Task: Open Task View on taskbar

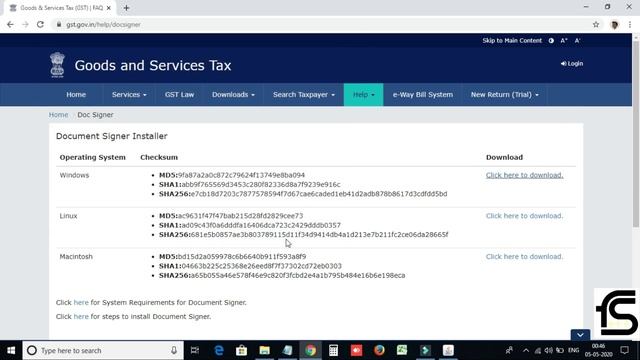Action: click(x=195, y=350)
